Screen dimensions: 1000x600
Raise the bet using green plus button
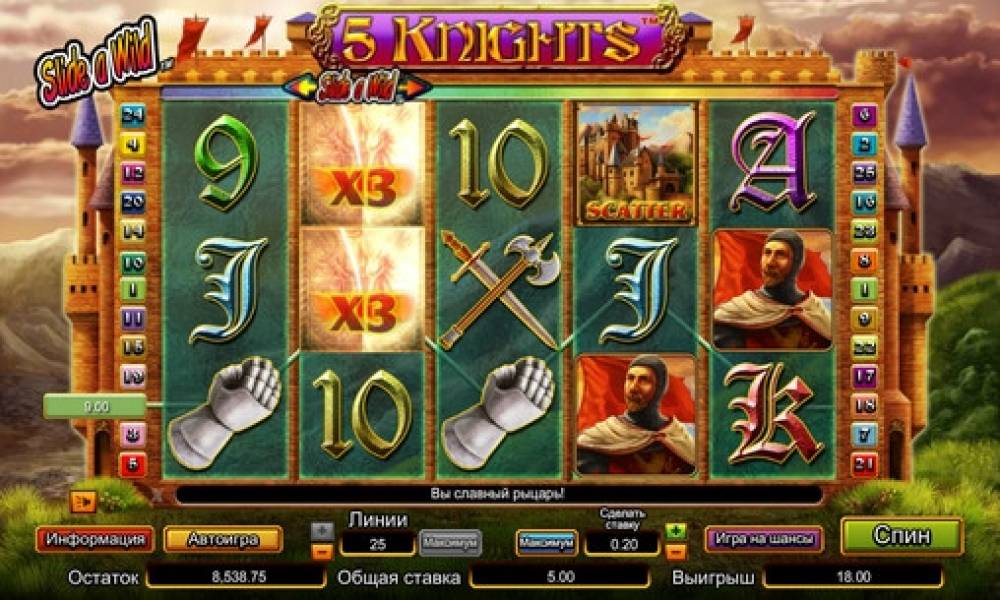(x=676, y=530)
